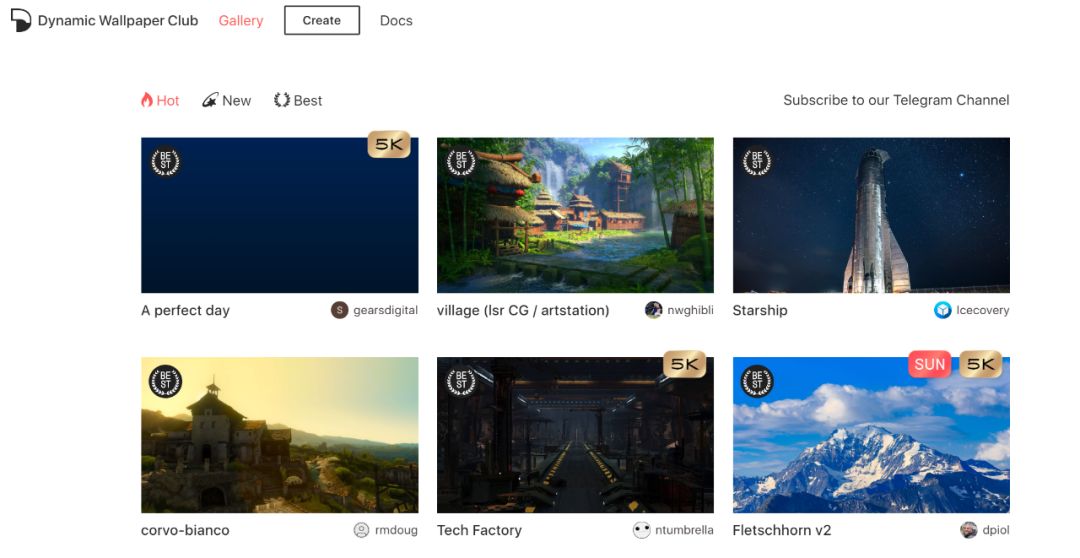Click the title 'Tech Factory'
Image resolution: width=1080 pixels, height=558 pixels.
[x=479, y=530]
